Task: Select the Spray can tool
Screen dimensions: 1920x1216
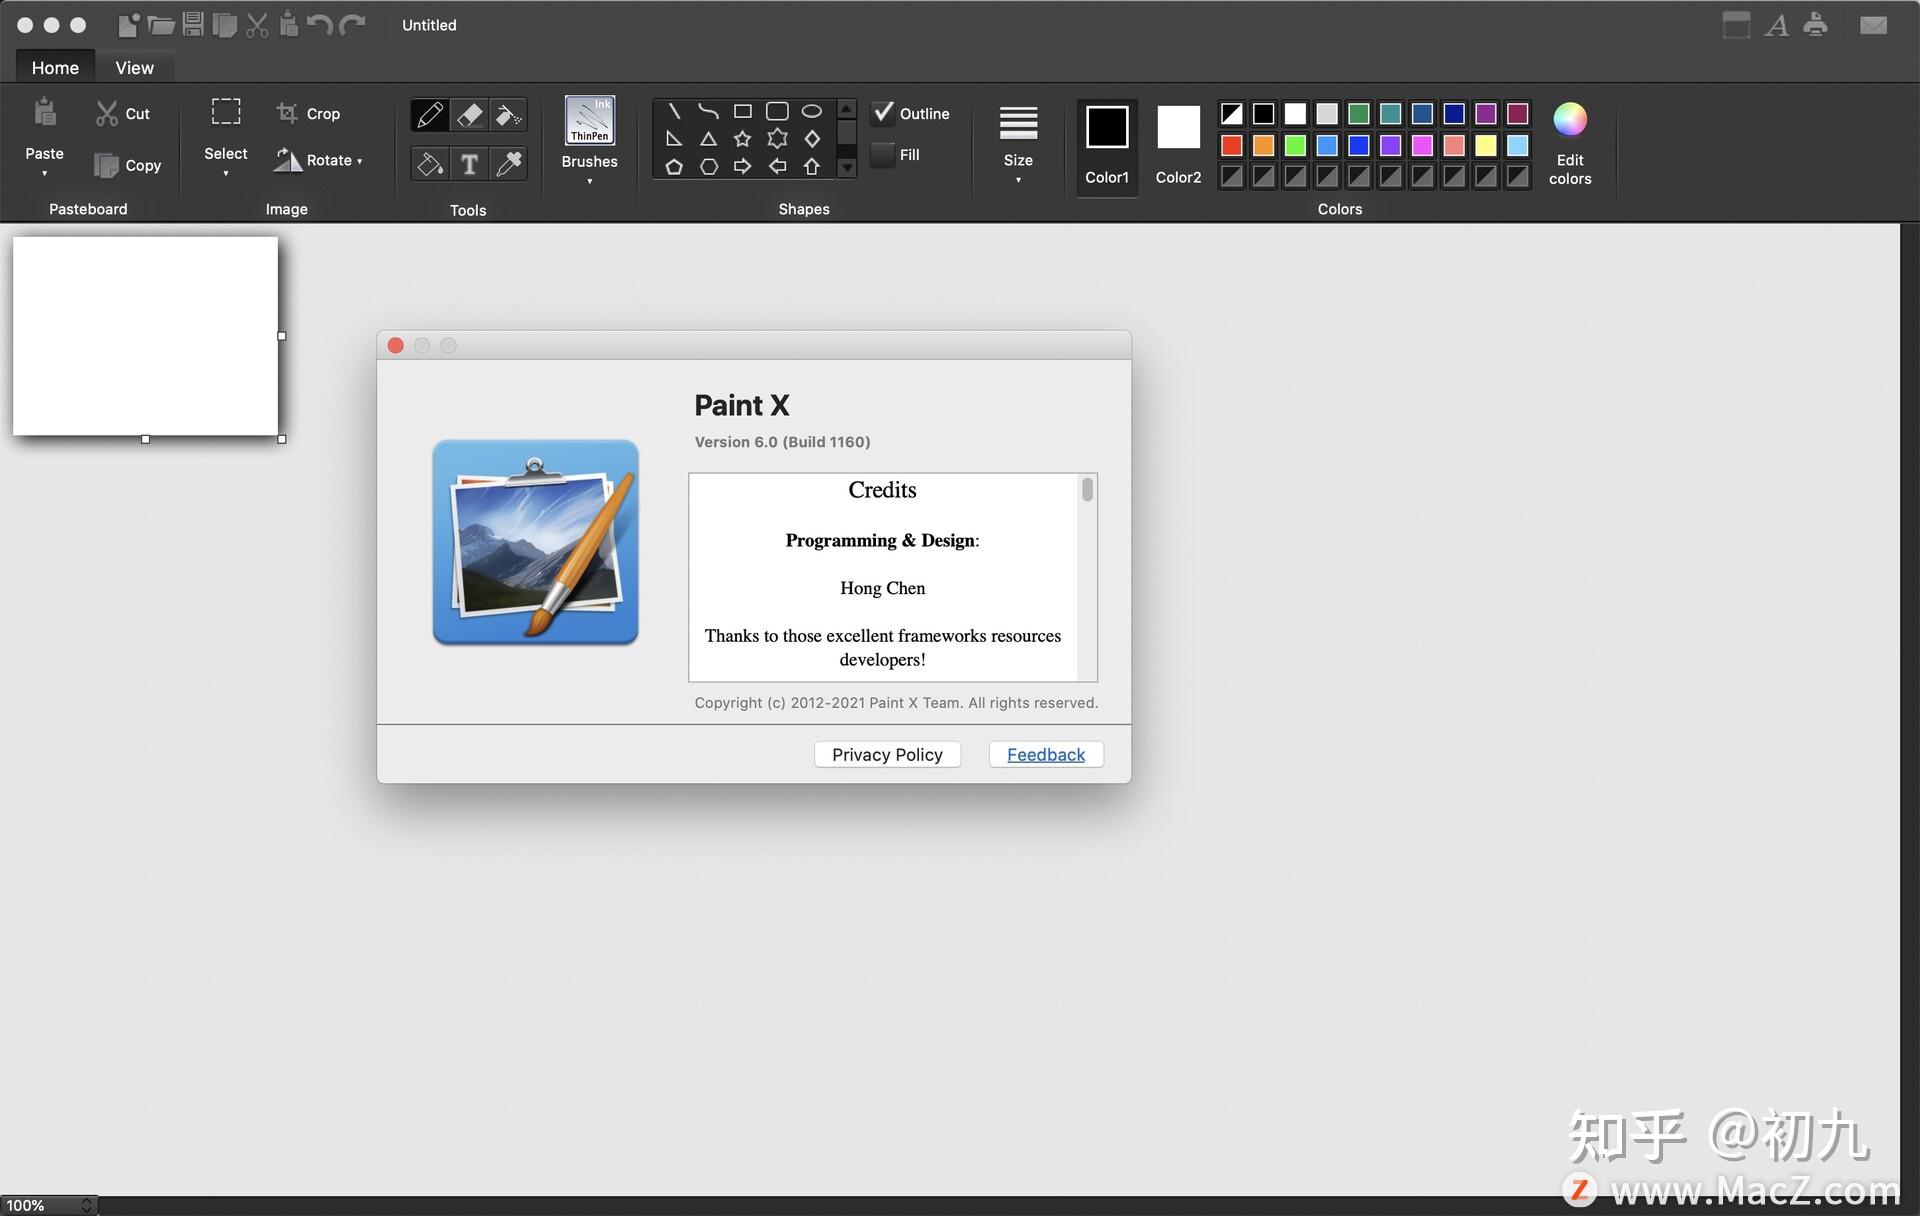Action: coord(508,115)
